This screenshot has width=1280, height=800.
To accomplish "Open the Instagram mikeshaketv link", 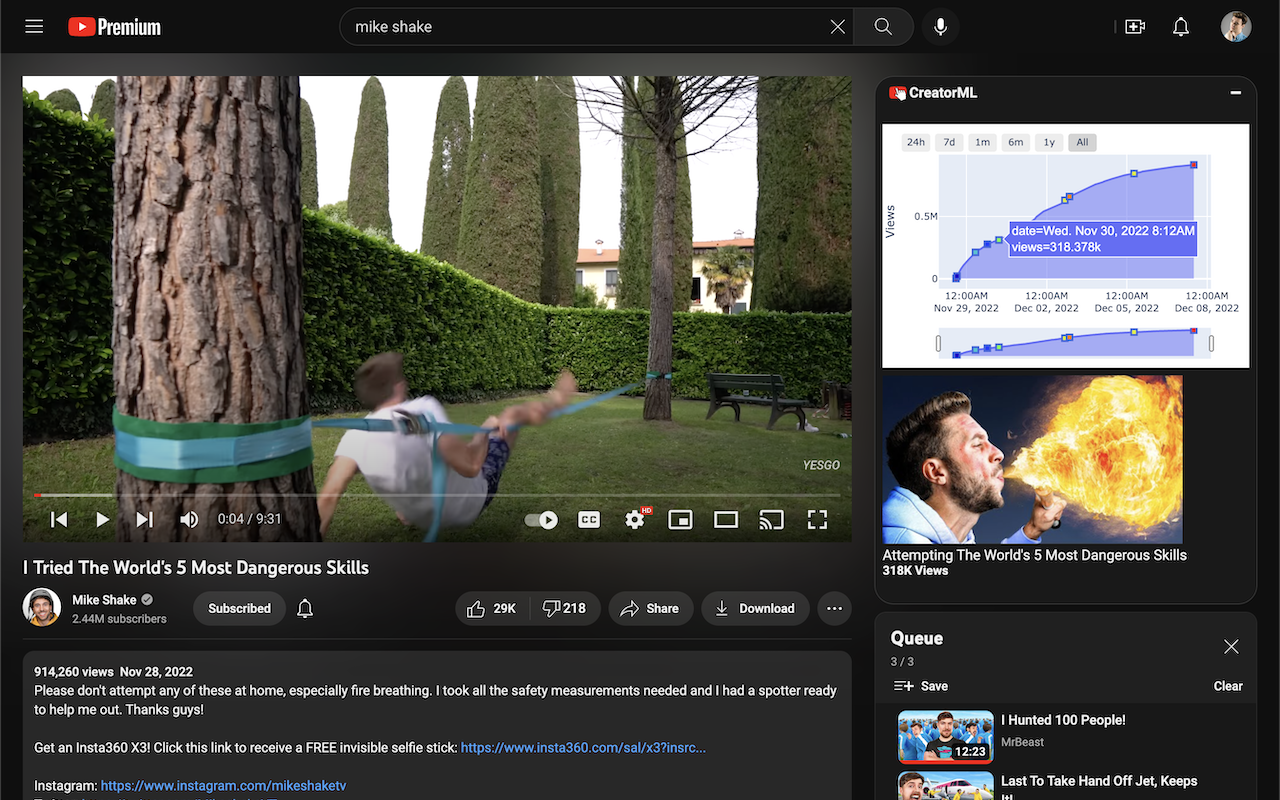I will pos(223,786).
